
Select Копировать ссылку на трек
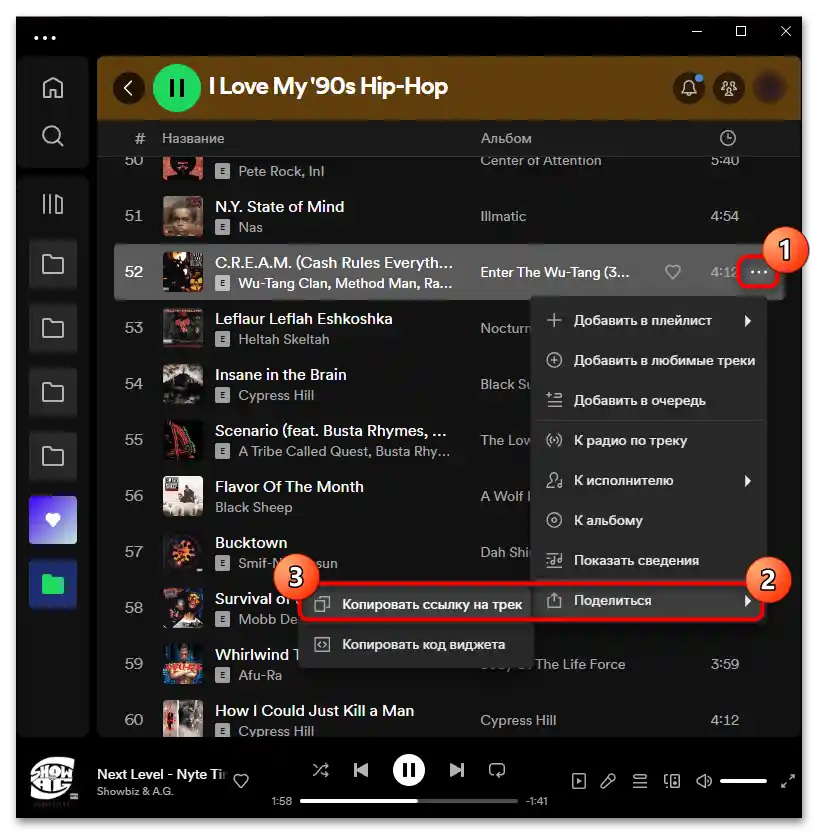(417, 604)
